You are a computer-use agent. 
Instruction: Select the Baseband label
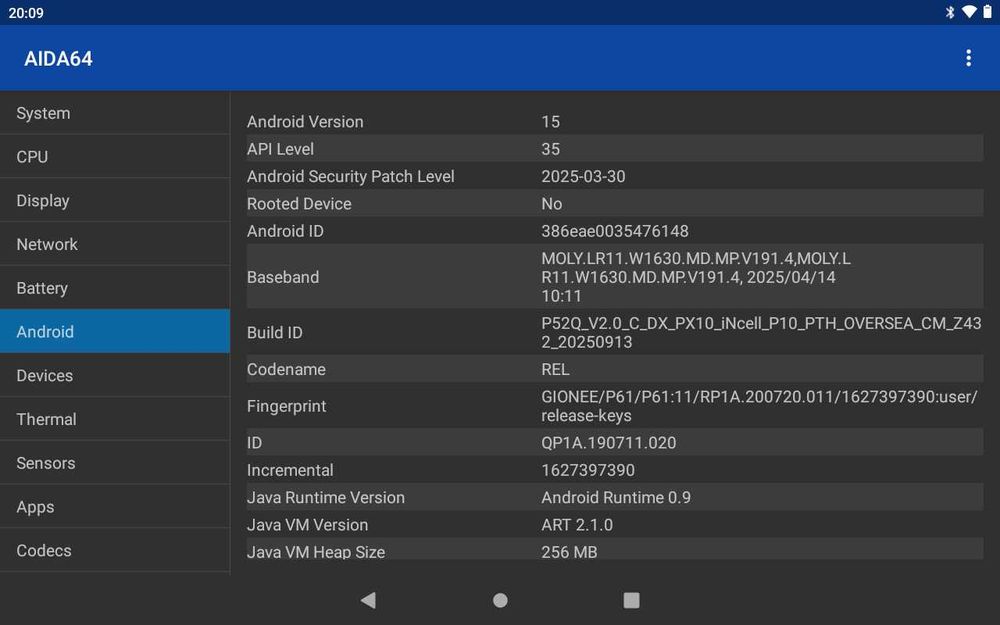[x=283, y=277]
